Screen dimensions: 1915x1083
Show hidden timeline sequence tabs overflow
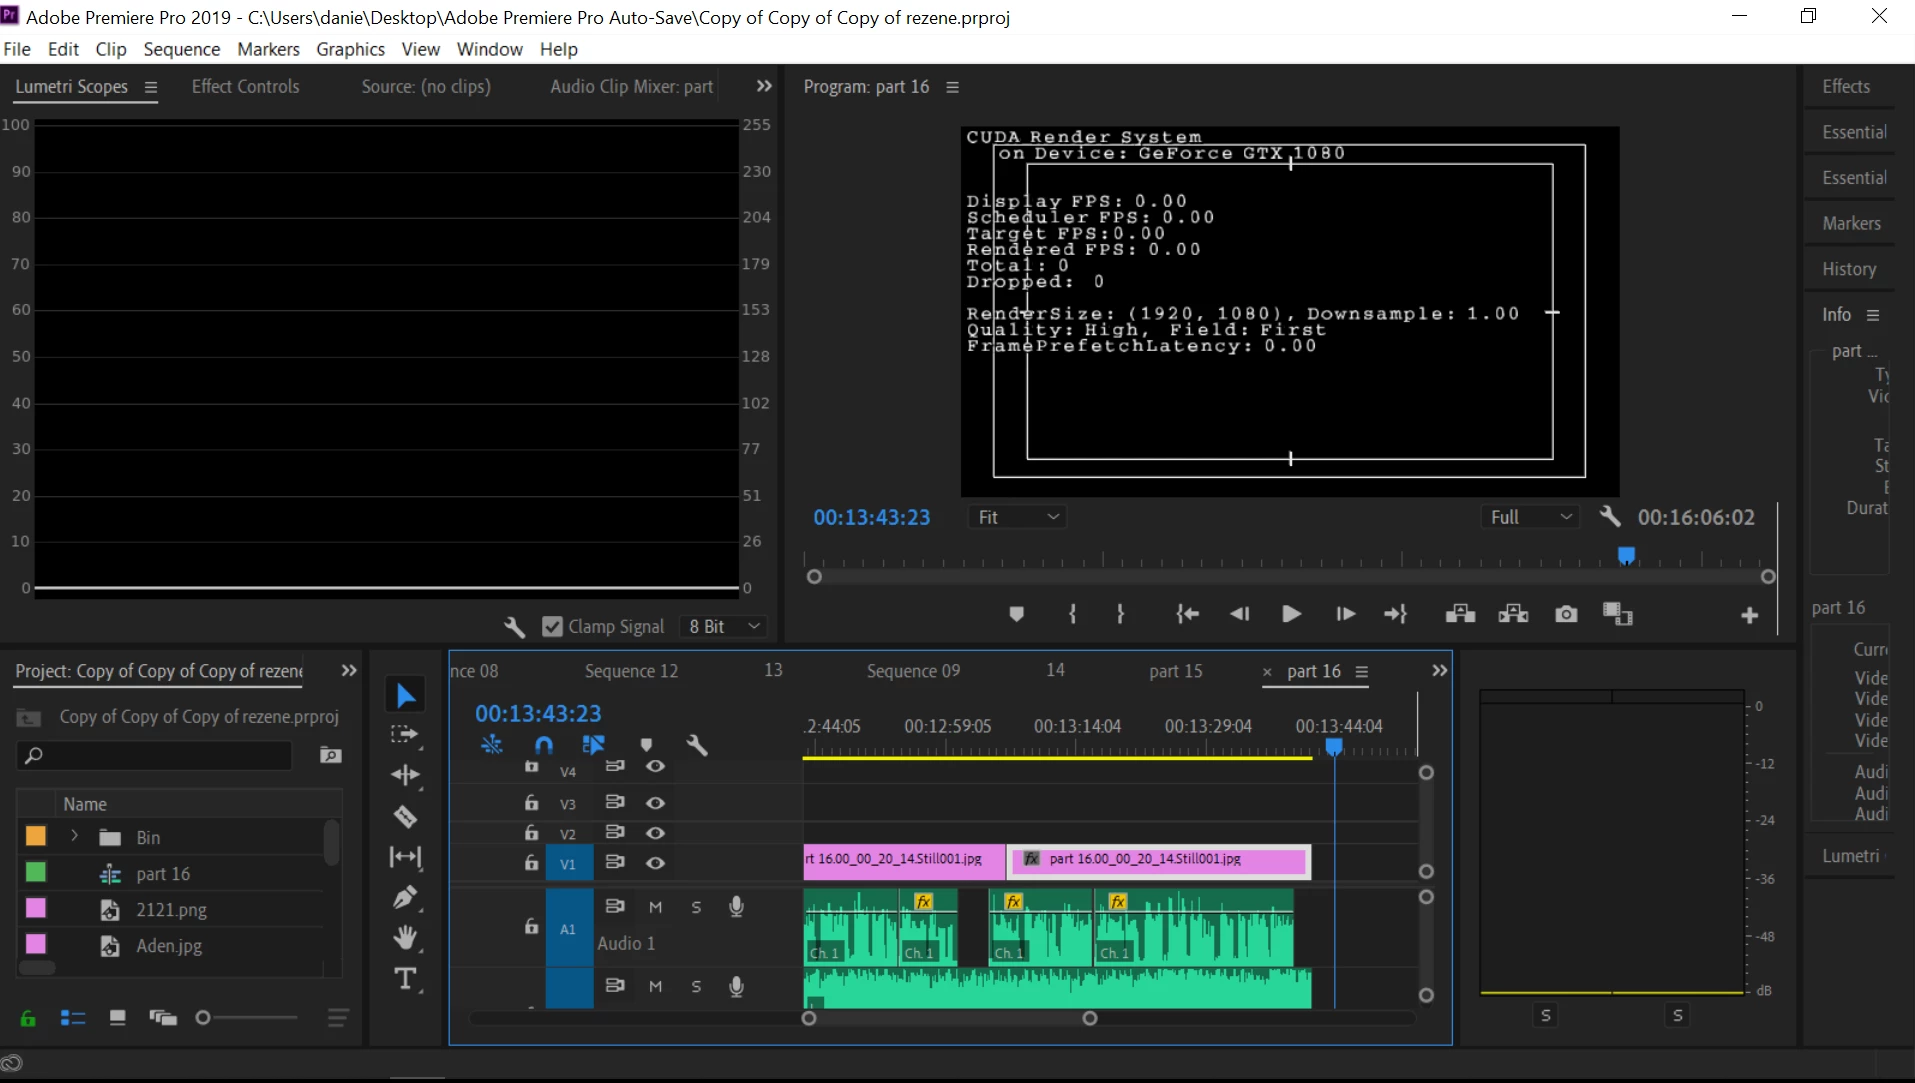point(1439,670)
